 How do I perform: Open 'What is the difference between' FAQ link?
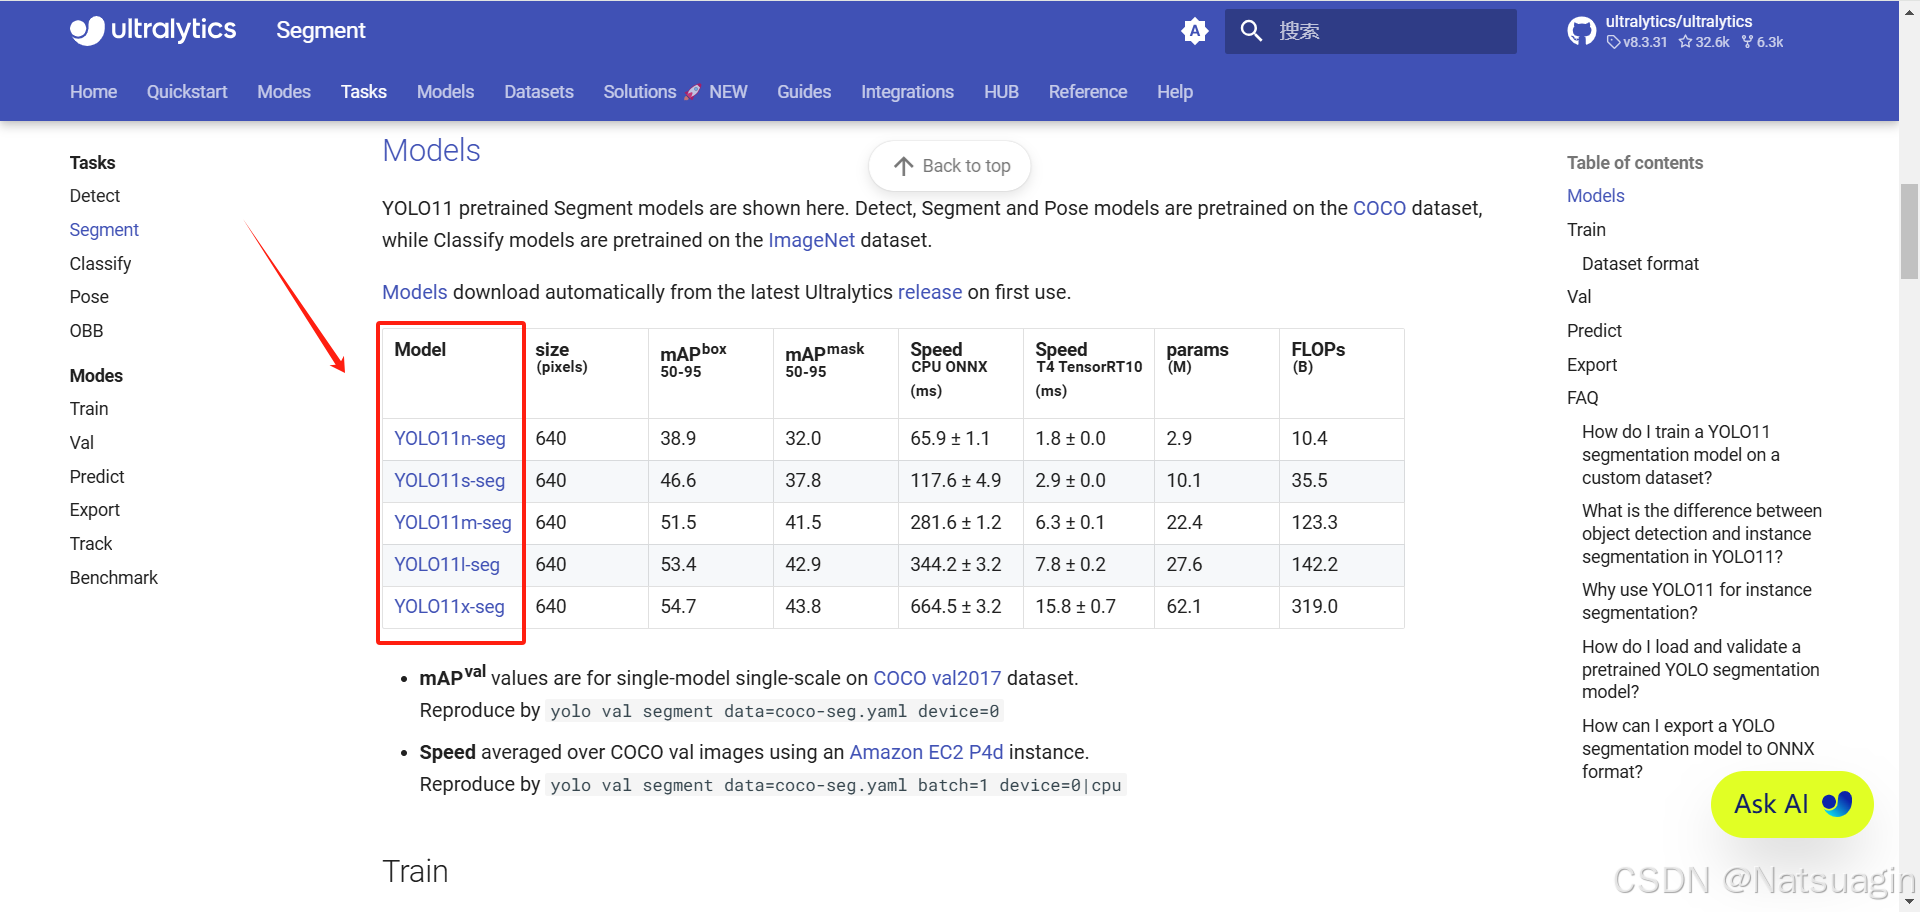coord(1702,534)
